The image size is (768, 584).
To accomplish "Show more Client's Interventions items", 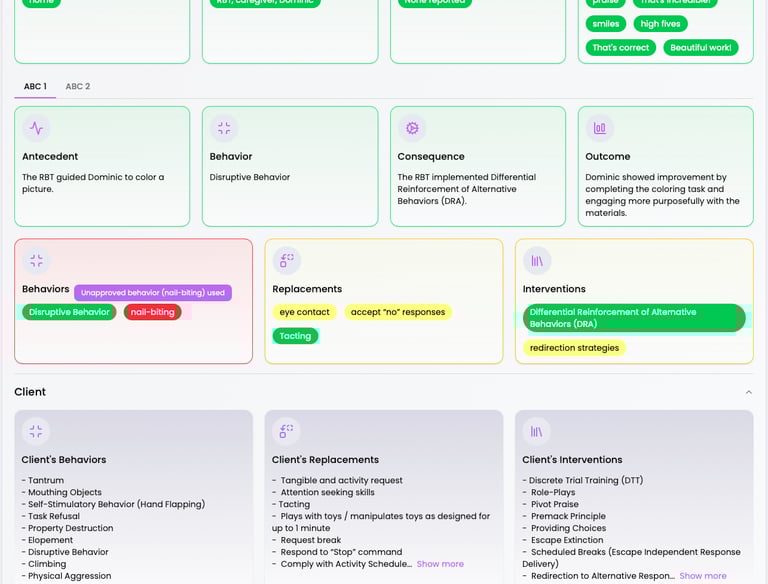I will click(x=703, y=576).
